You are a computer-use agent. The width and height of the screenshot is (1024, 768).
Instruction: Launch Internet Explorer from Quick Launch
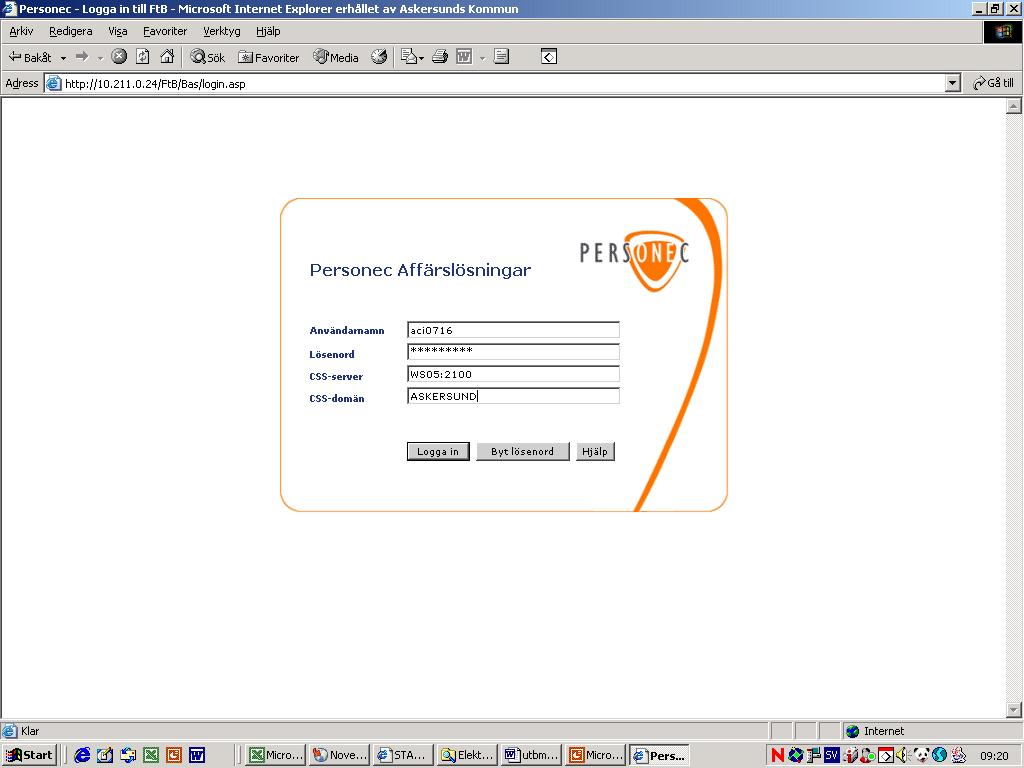coord(82,755)
